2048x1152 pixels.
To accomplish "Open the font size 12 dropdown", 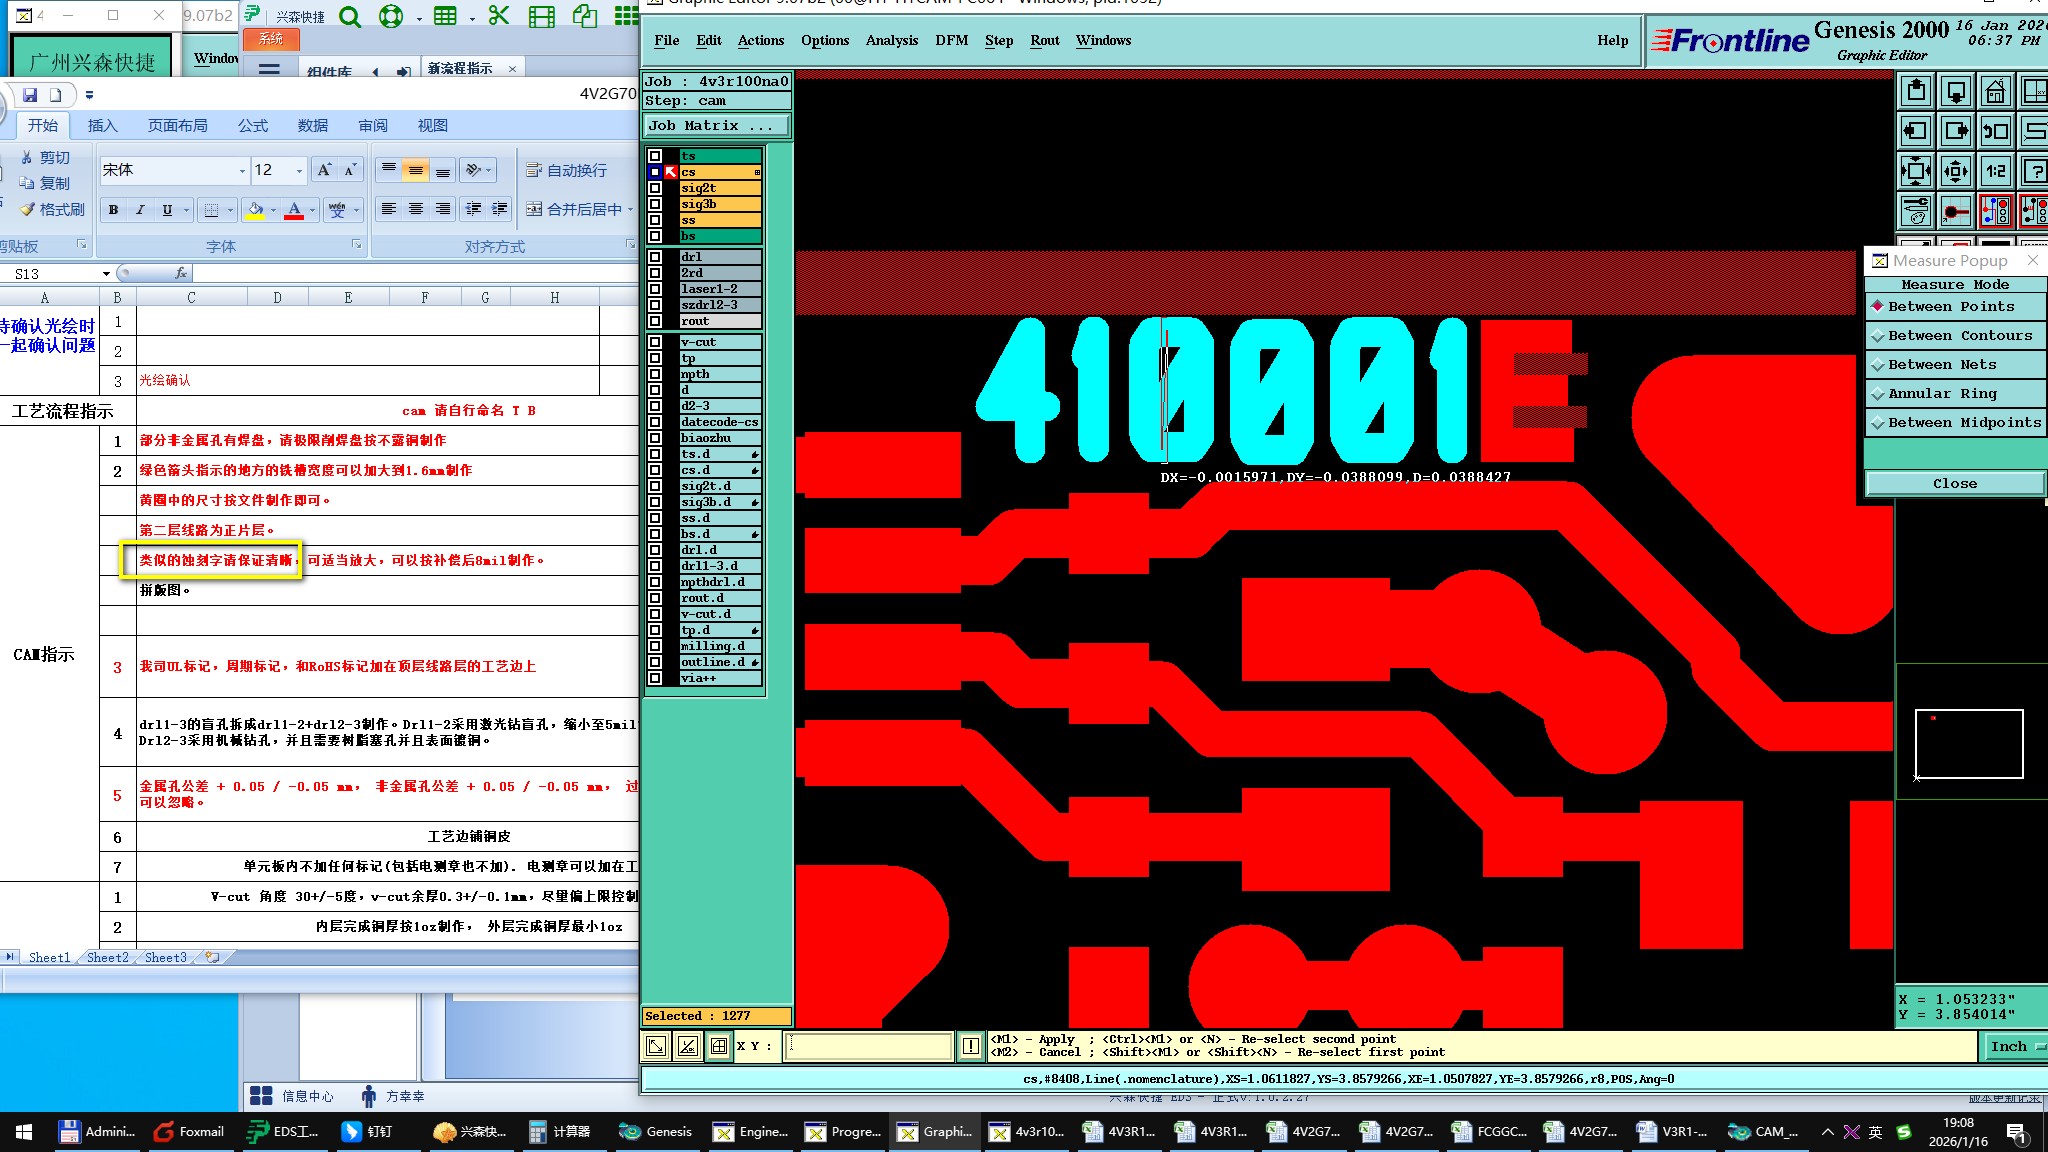I will click(x=298, y=171).
